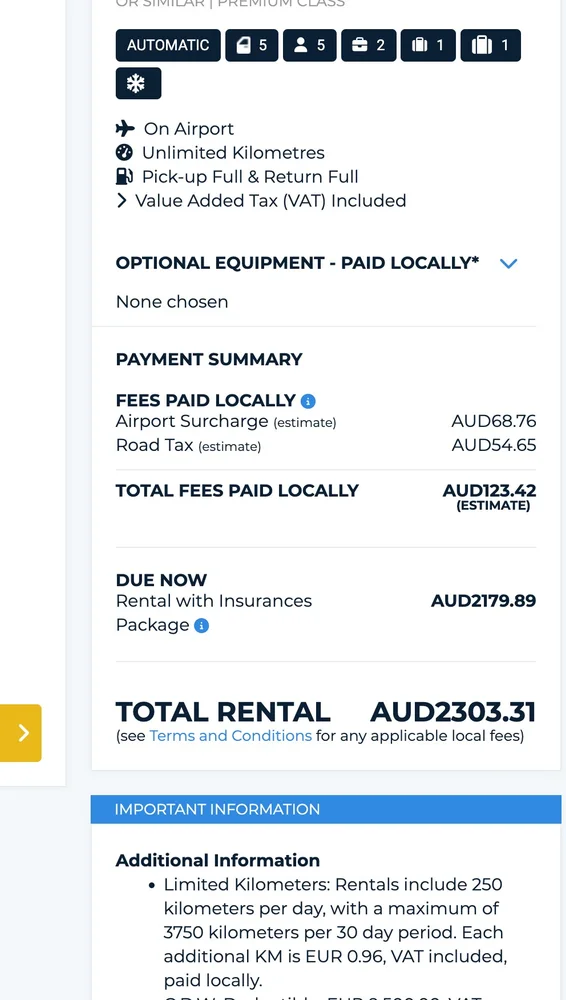Expand Value Added Tax Included arrow
The height and width of the screenshot is (1000, 566).
point(121,201)
